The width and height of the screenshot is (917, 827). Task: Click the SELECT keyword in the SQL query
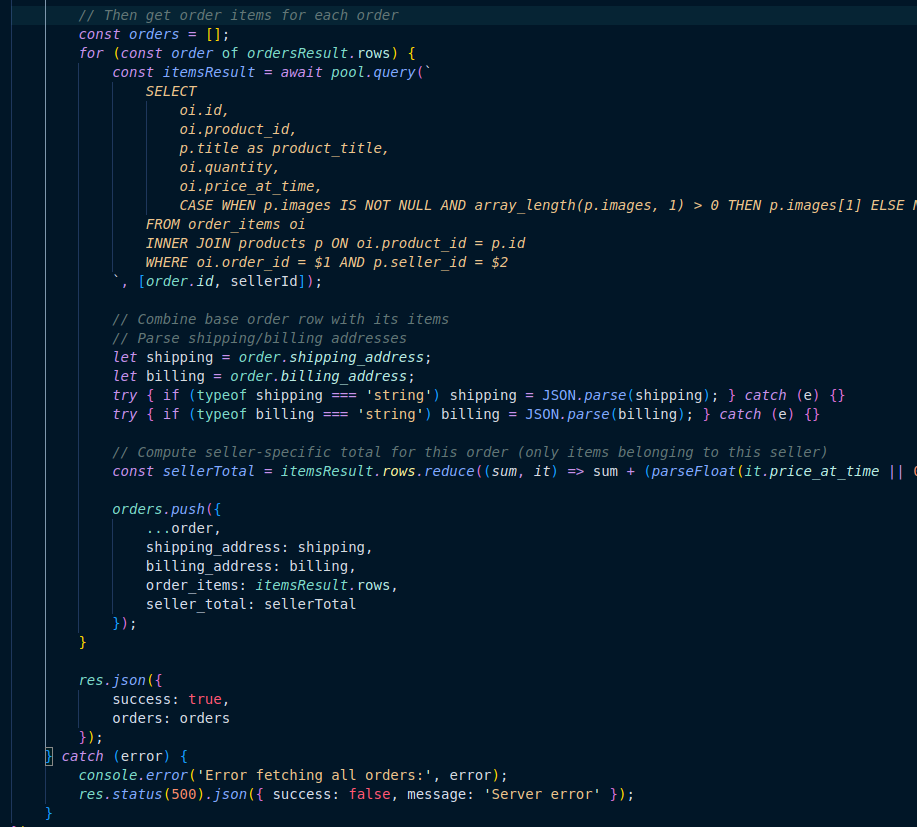171,91
